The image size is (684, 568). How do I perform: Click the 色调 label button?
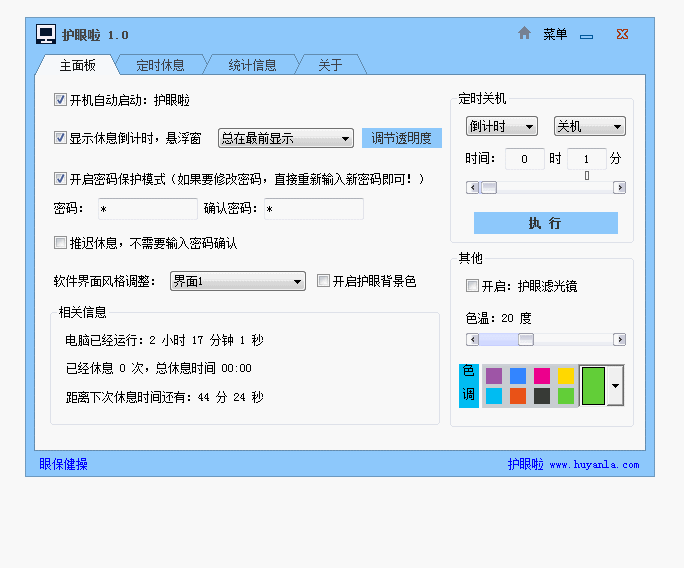click(469, 386)
